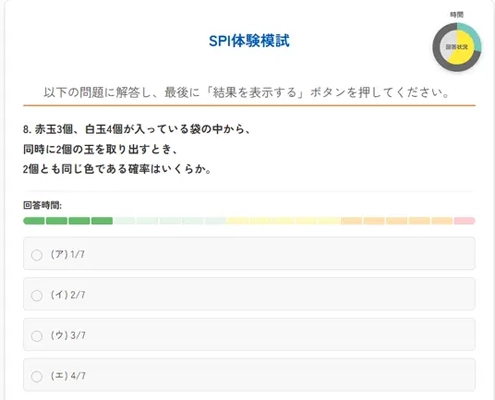Click the 回答時間 label

point(42,205)
